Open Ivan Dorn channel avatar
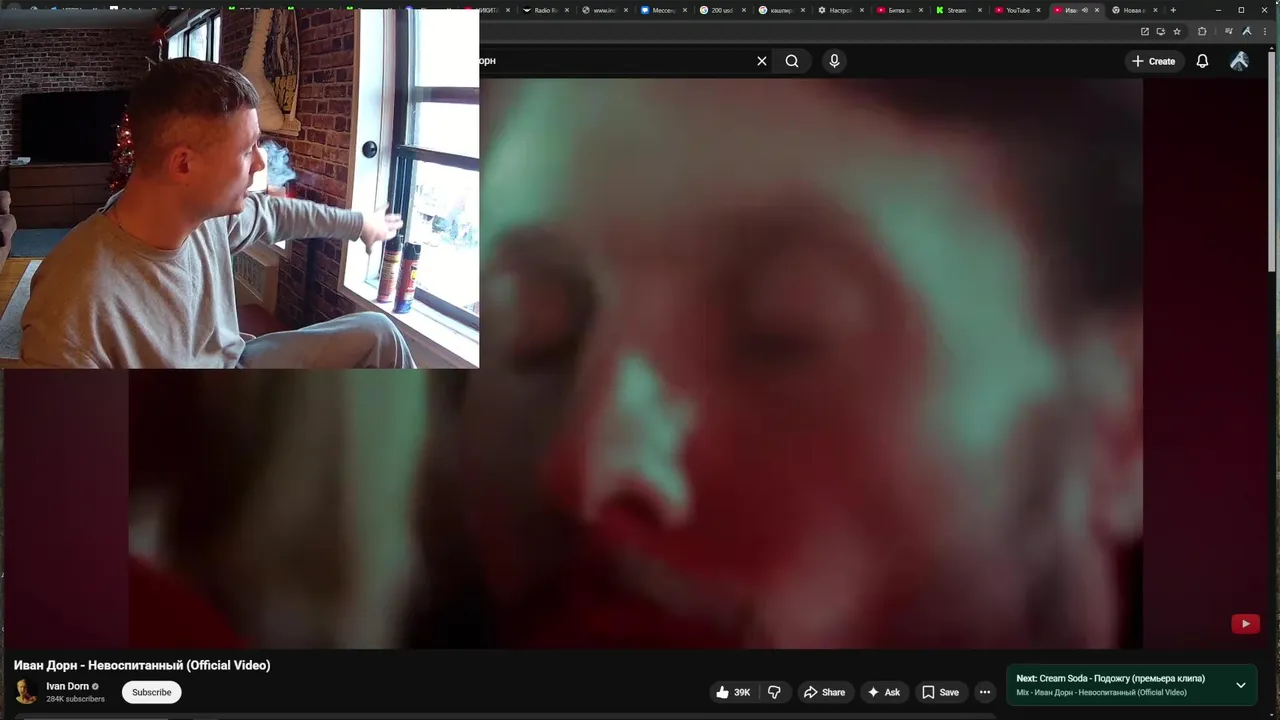This screenshot has height=720, width=1280. click(x=27, y=692)
